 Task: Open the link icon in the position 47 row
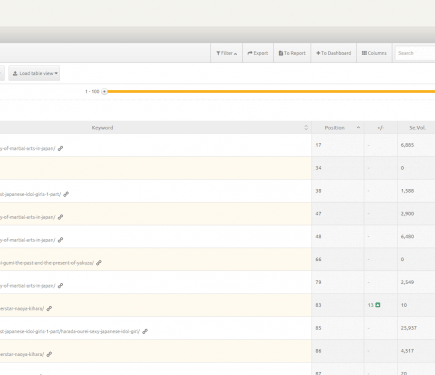60,217
